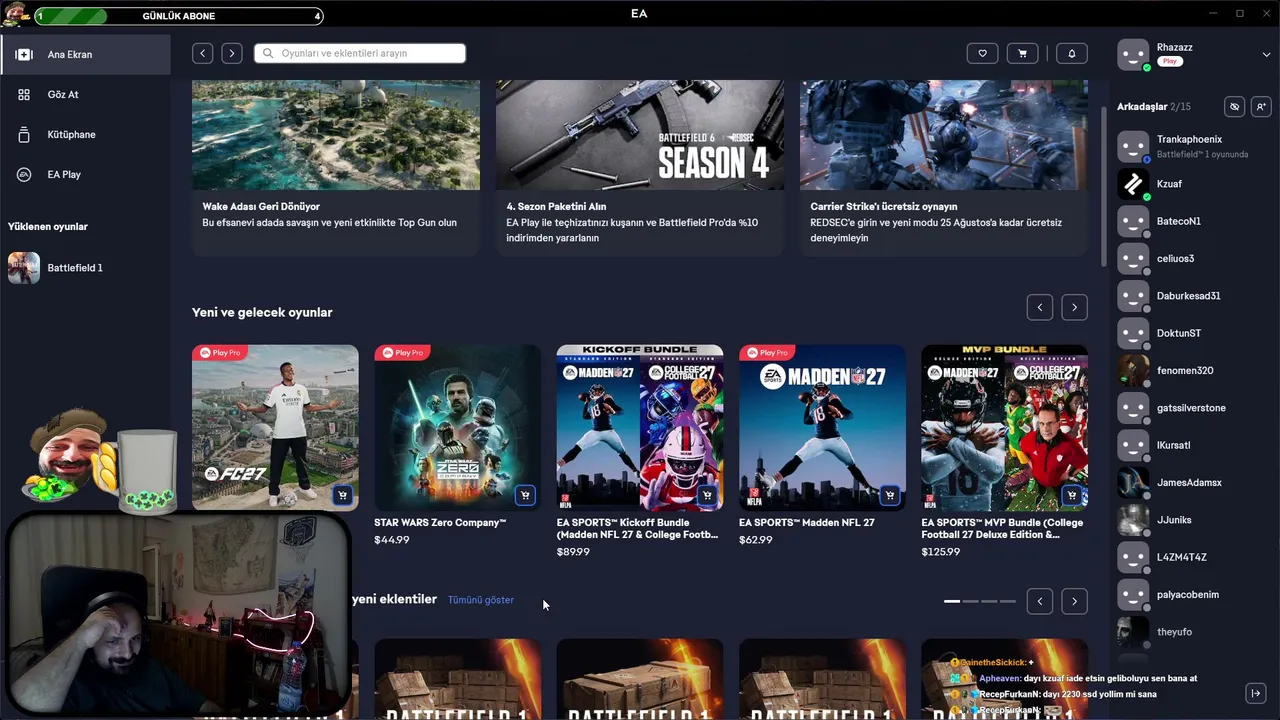
Task: Open the Ana Ekran sidebar item
Action: (85, 54)
